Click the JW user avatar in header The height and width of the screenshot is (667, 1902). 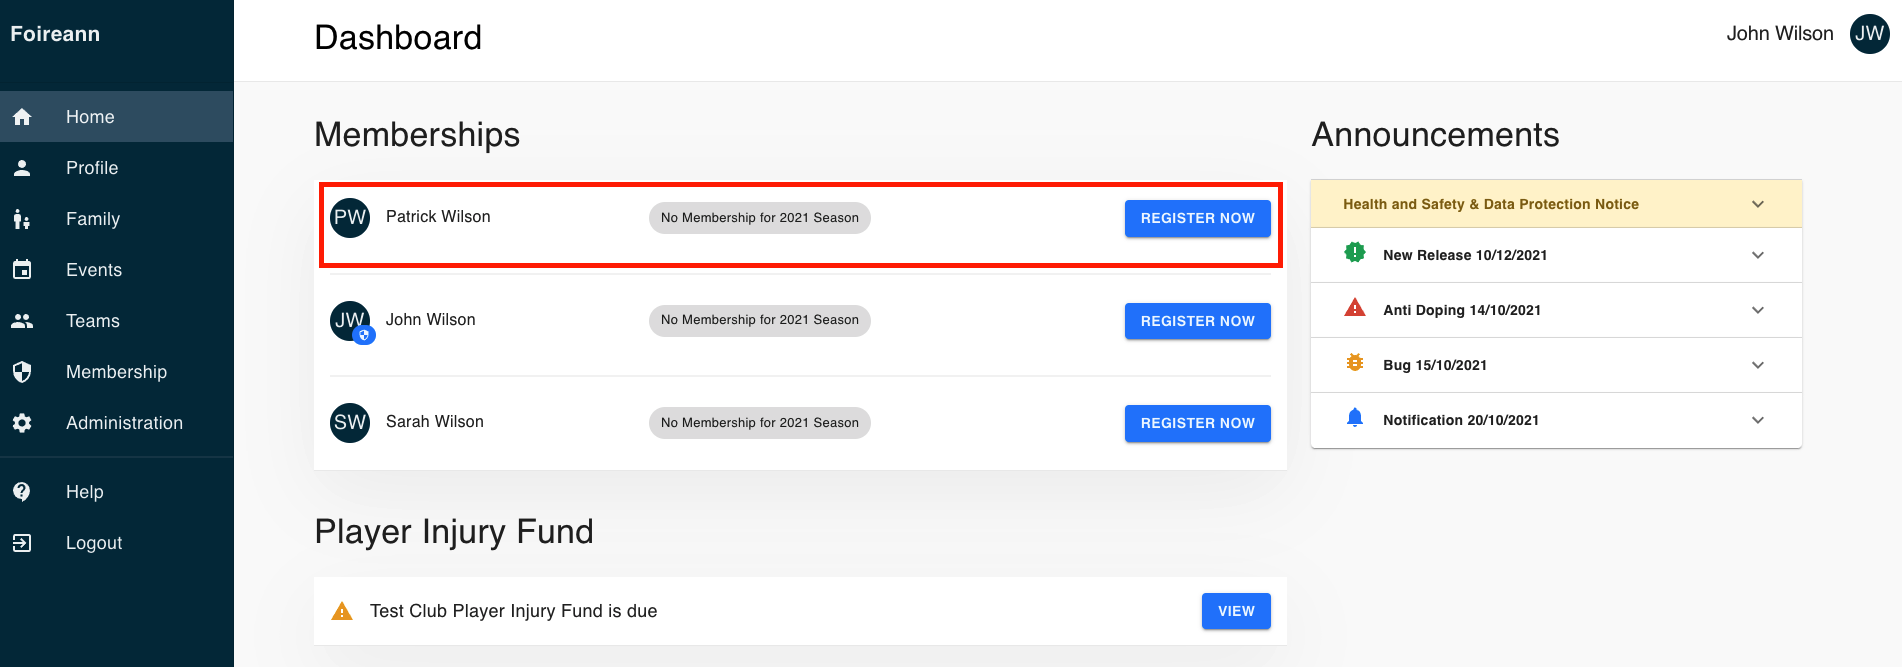(x=1869, y=34)
